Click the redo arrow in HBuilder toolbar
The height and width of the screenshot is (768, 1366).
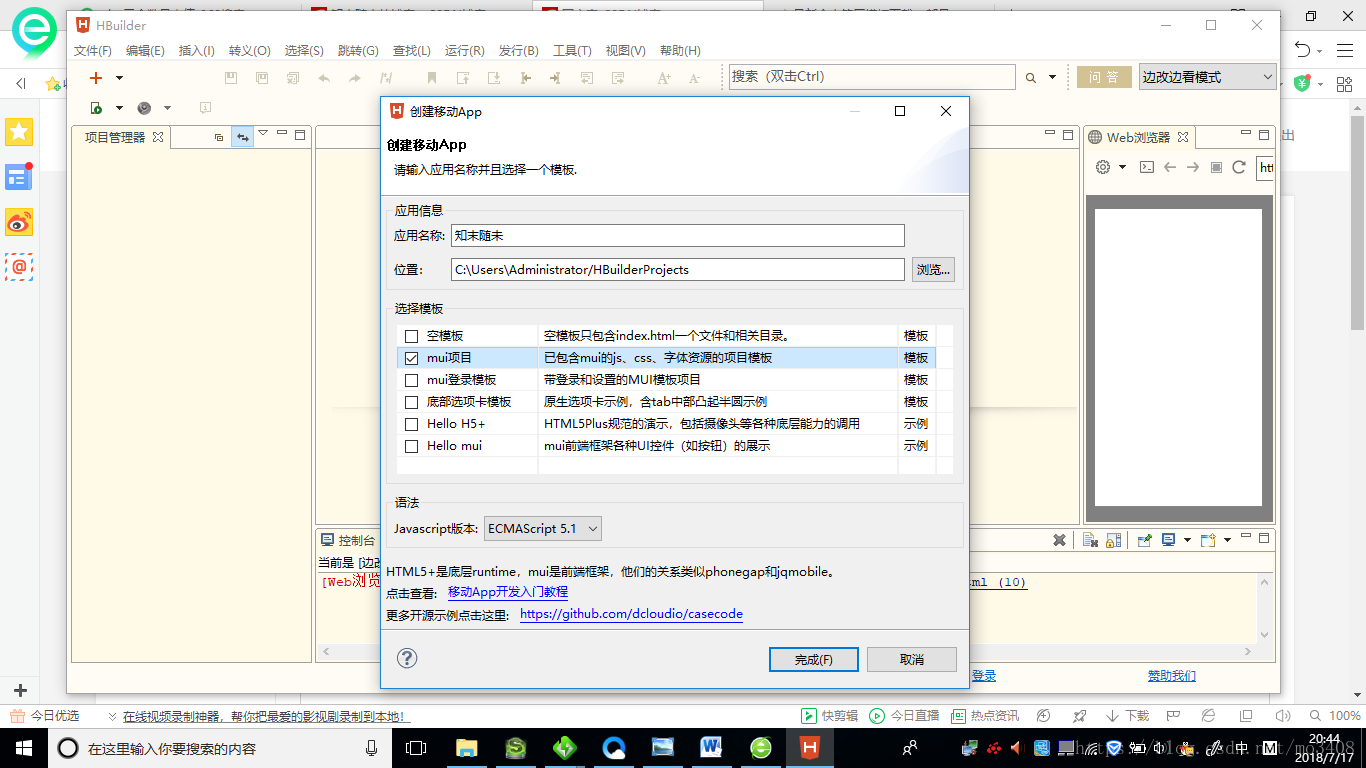point(354,77)
